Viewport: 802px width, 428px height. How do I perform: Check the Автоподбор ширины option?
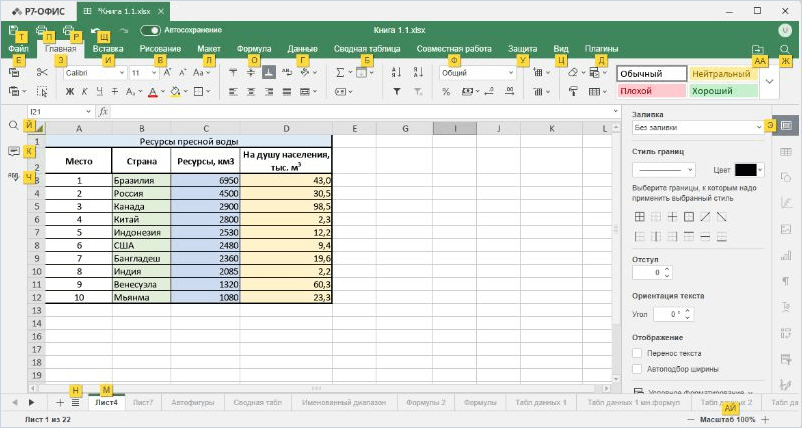637,369
